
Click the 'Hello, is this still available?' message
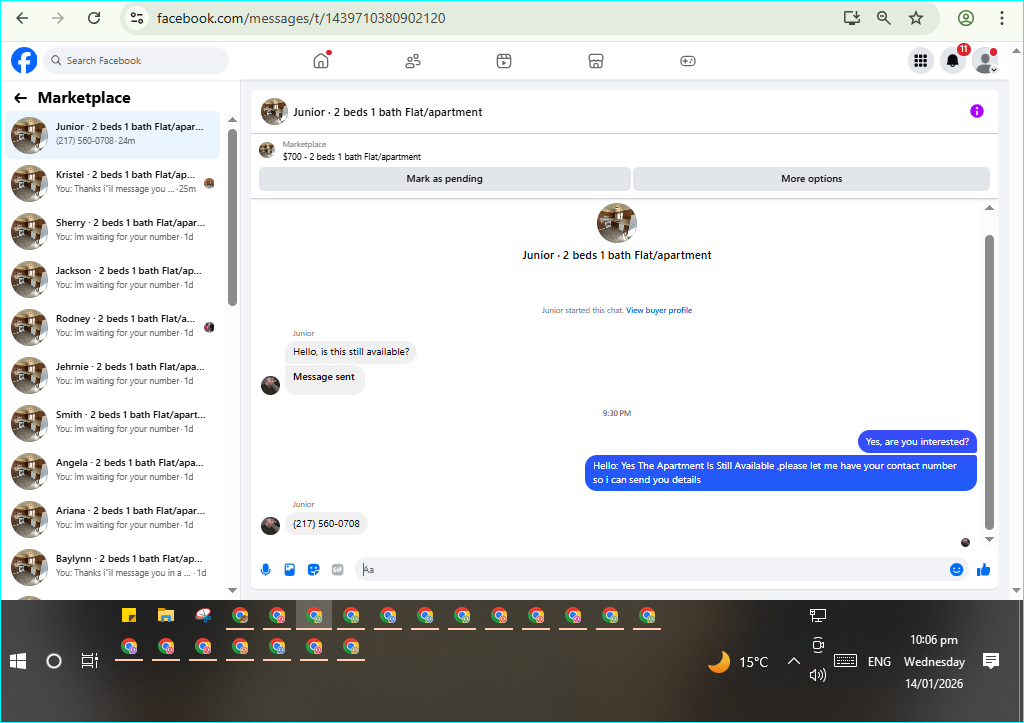pos(351,352)
